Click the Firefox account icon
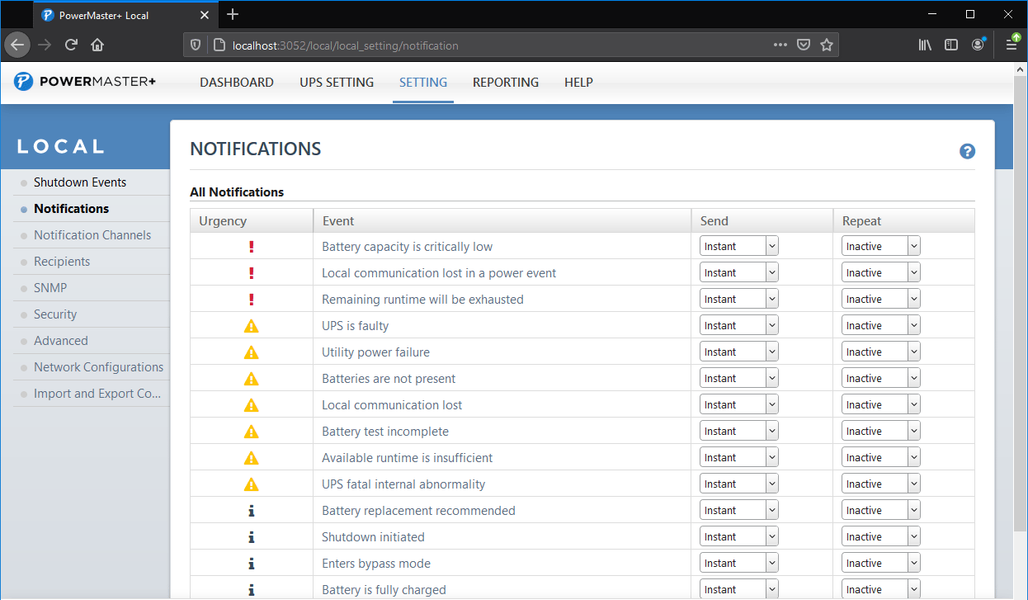The width and height of the screenshot is (1028, 600). click(x=978, y=45)
